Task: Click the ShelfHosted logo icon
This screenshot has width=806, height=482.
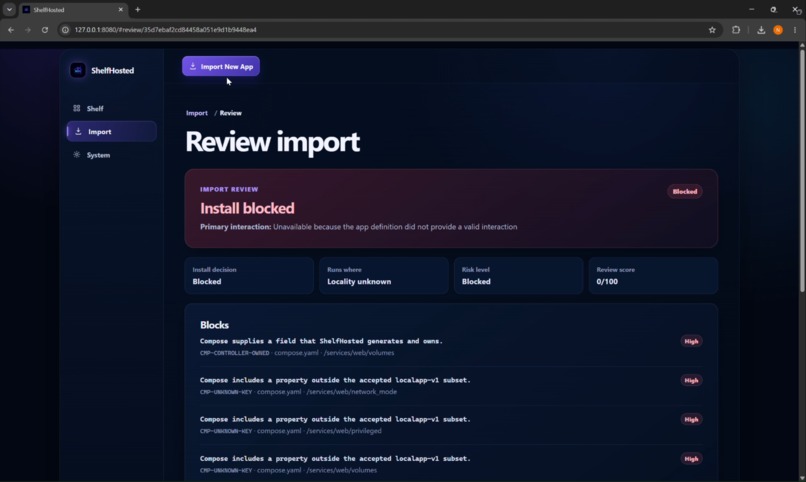Action: (x=78, y=70)
